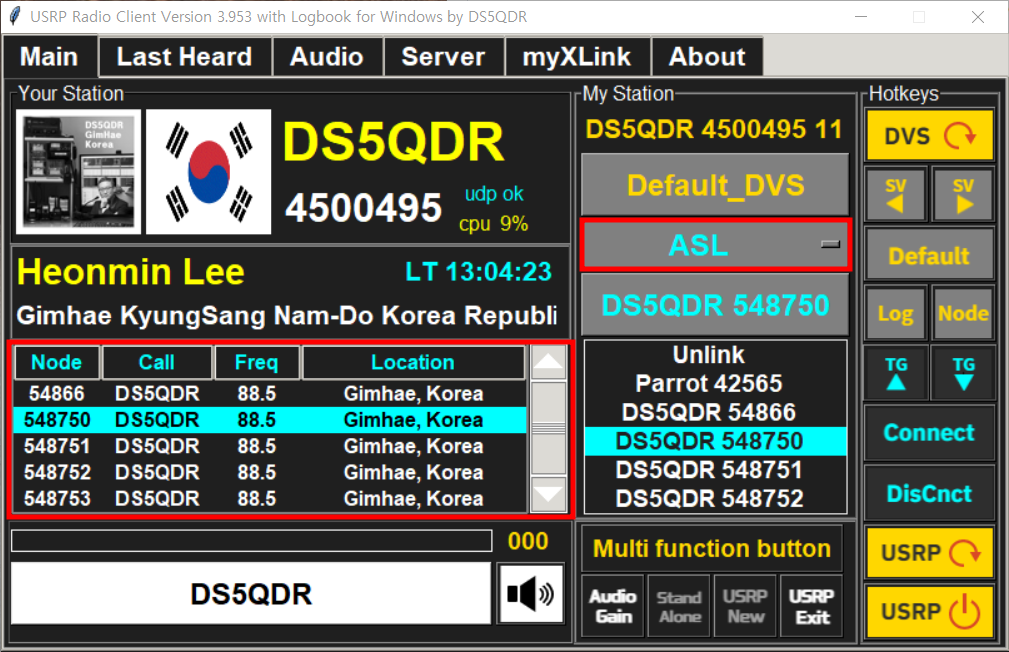
Task: Switch to the Last Heard tab
Action: (184, 57)
